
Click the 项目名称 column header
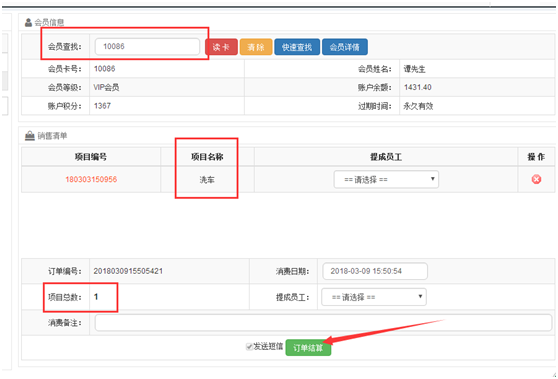(207, 157)
